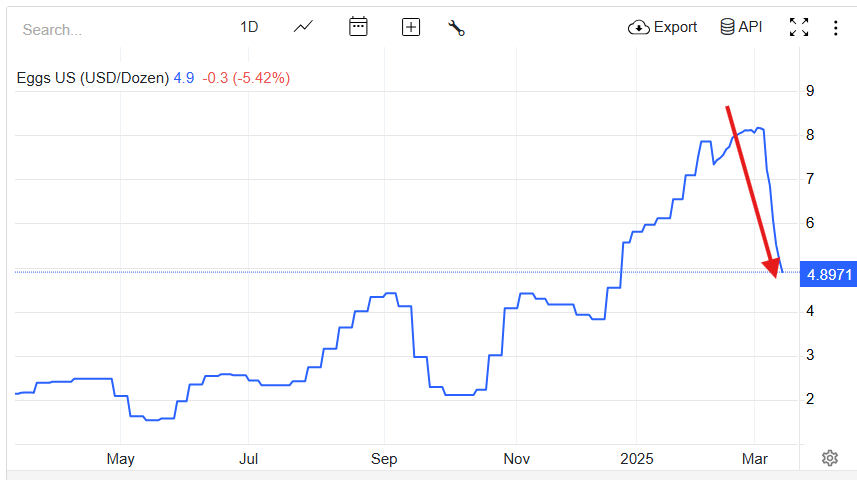The height and width of the screenshot is (480, 857).
Task: Open chart settings gear icon
Action: coord(829,458)
